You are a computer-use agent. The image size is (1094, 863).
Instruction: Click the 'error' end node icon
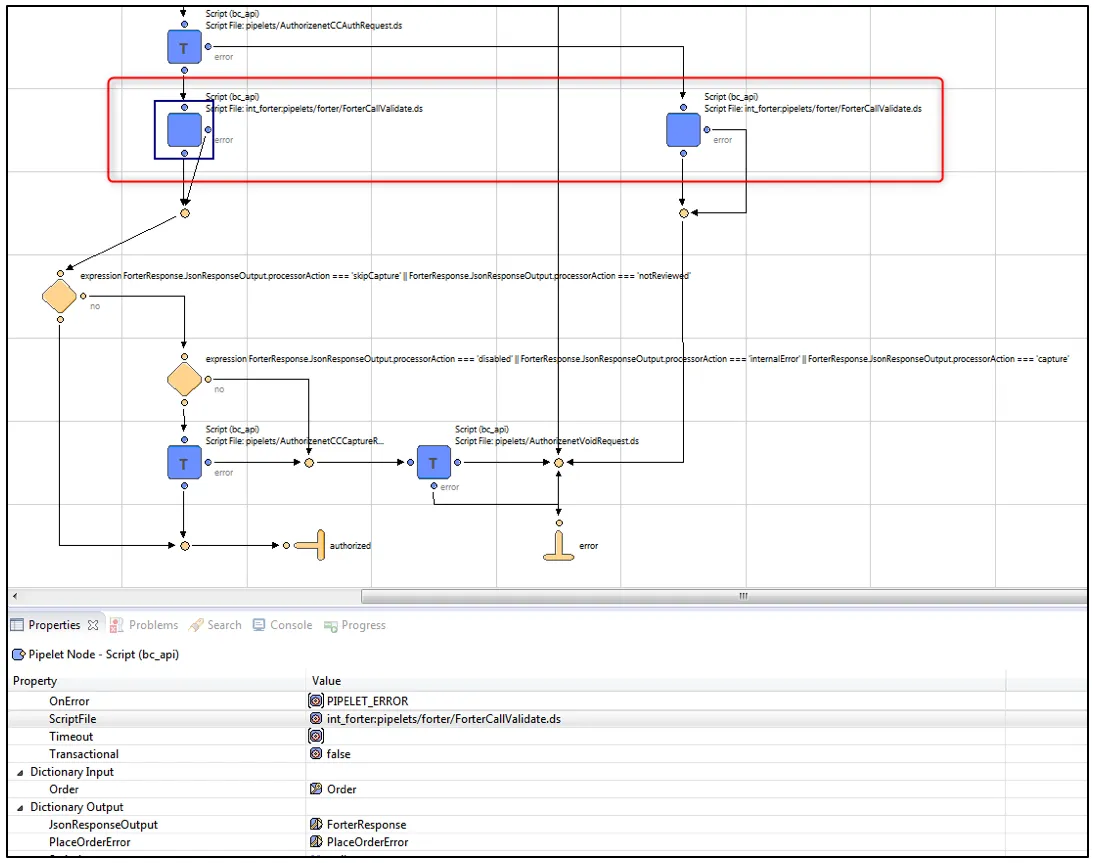(x=558, y=546)
